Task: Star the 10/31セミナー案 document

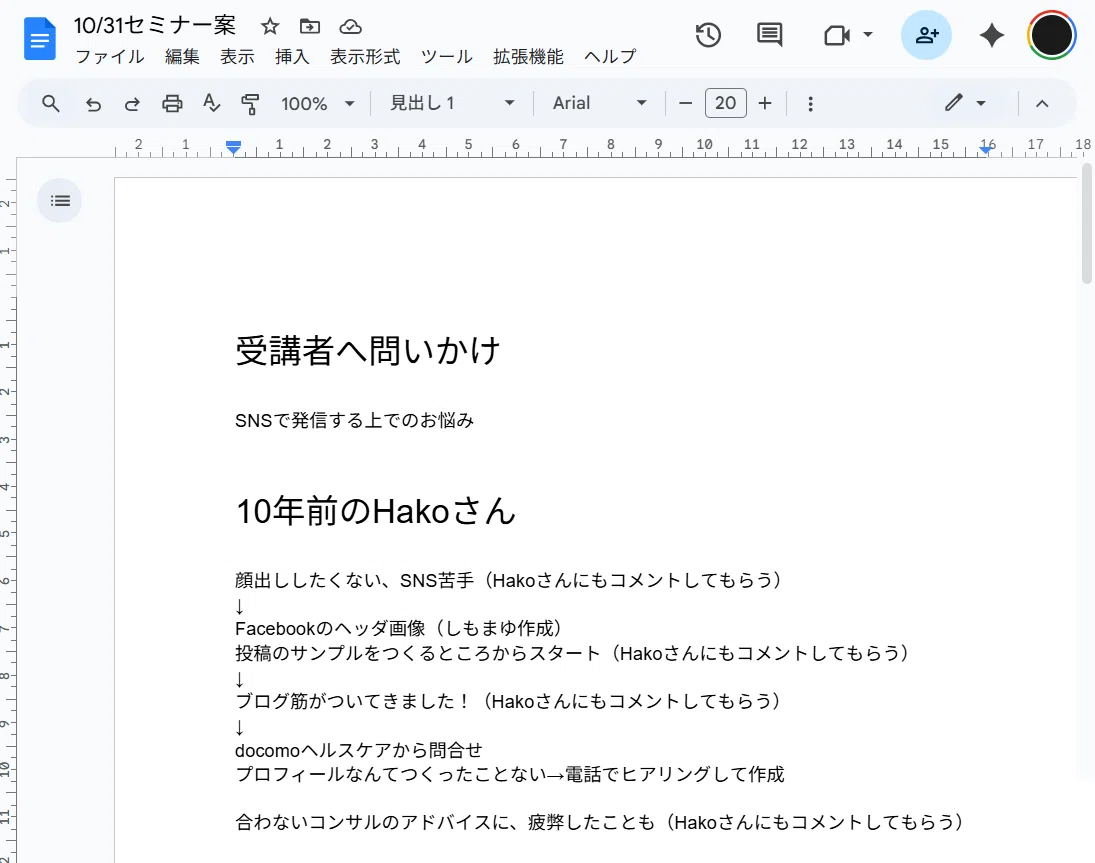Action: click(270, 27)
